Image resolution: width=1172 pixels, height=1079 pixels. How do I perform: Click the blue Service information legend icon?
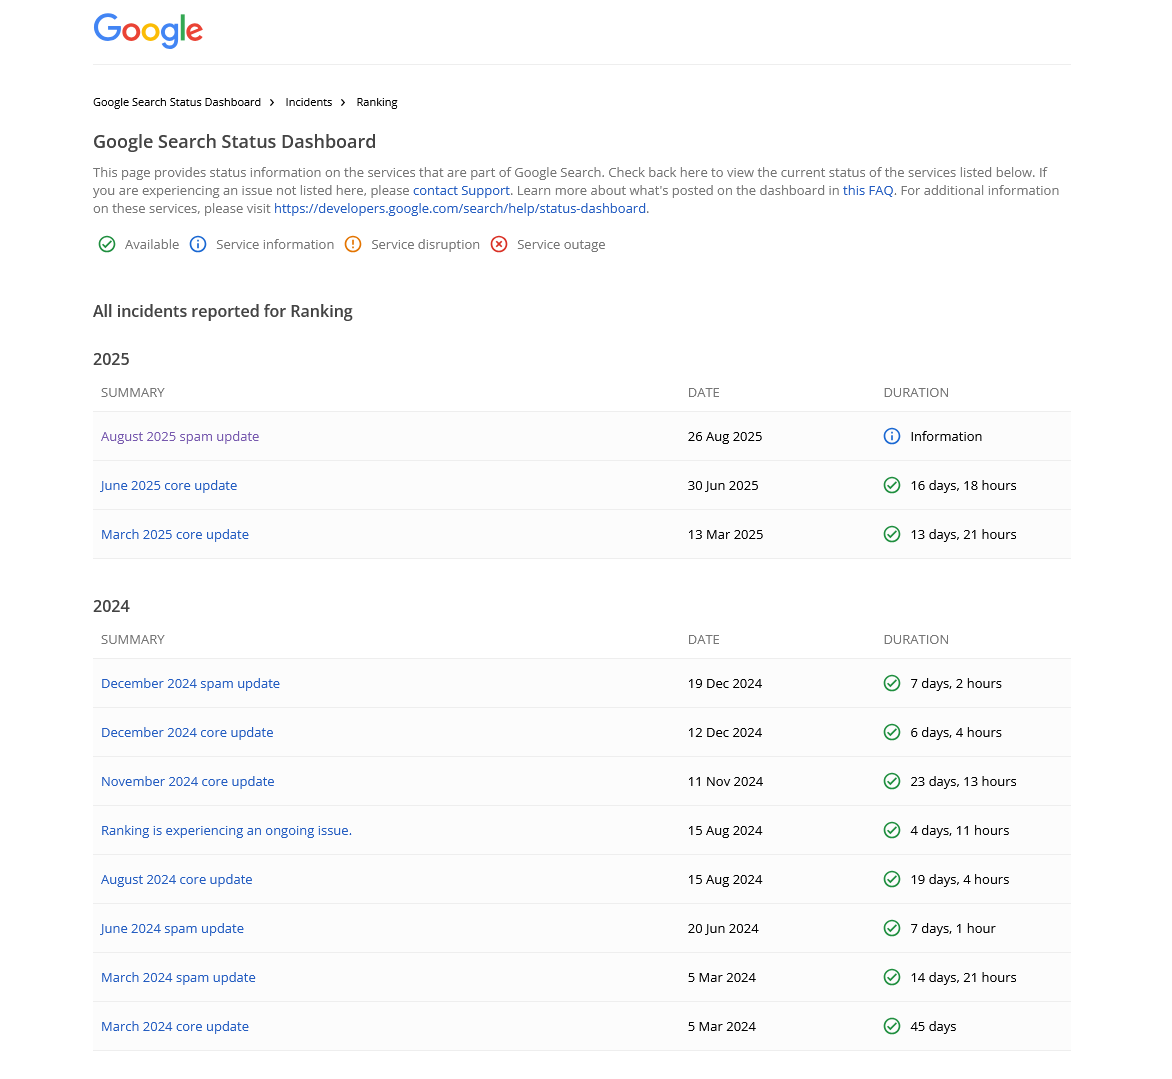[198, 244]
